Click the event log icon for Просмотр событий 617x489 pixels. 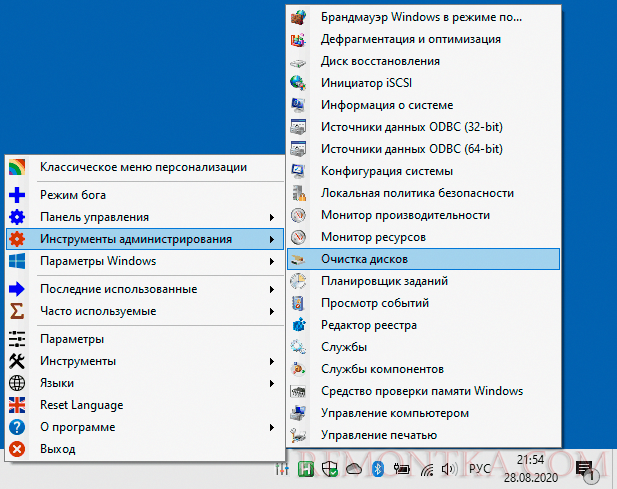(298, 303)
